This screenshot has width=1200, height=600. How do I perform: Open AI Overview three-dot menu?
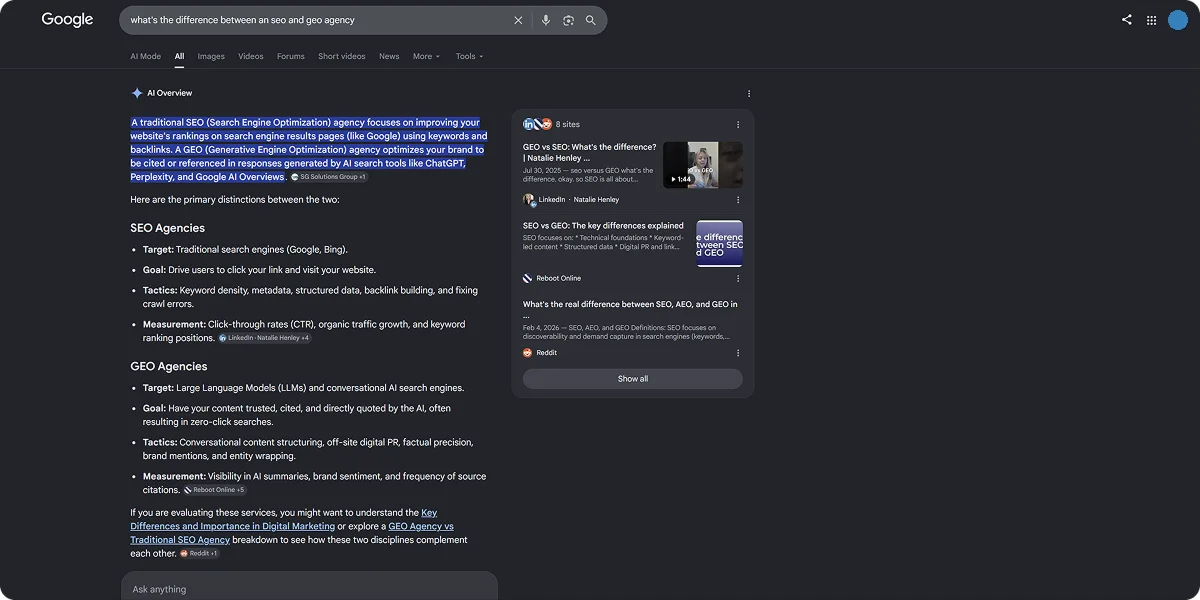(x=749, y=94)
